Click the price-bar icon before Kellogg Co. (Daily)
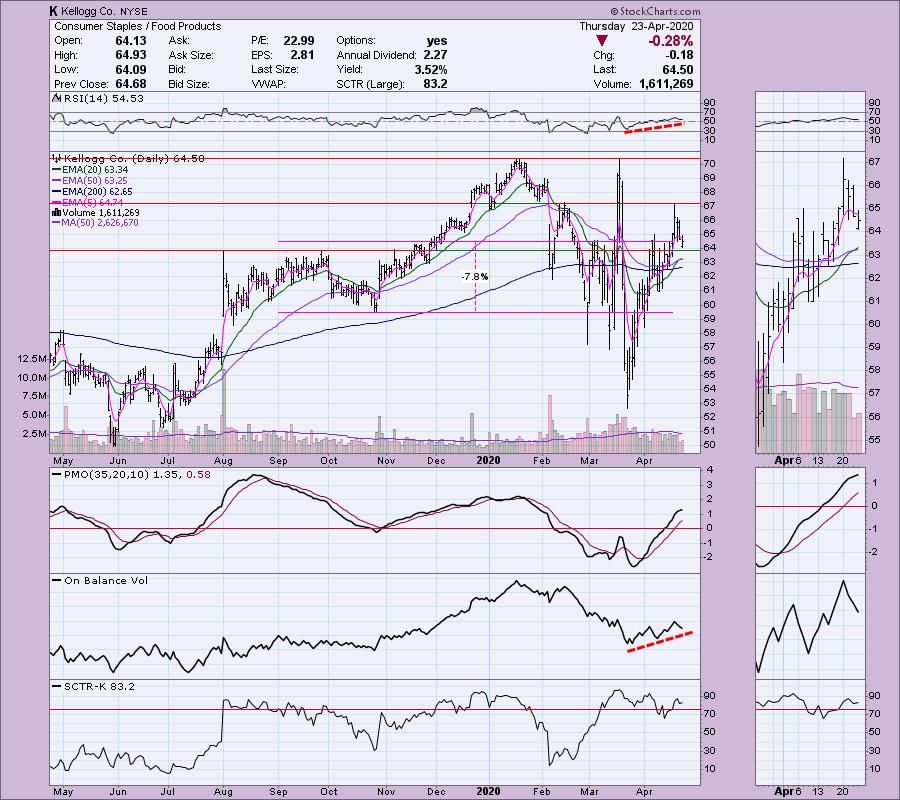This screenshot has width=900, height=800. click(57, 158)
